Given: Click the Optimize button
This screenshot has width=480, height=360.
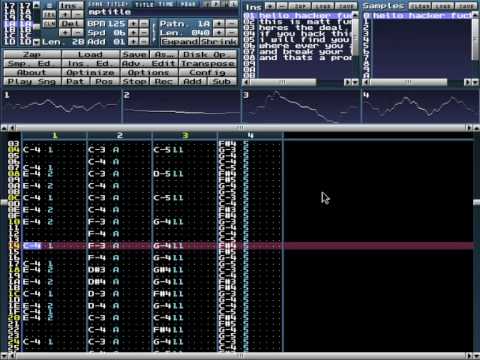Looking at the screenshot, I should pyautogui.click(x=90, y=72).
